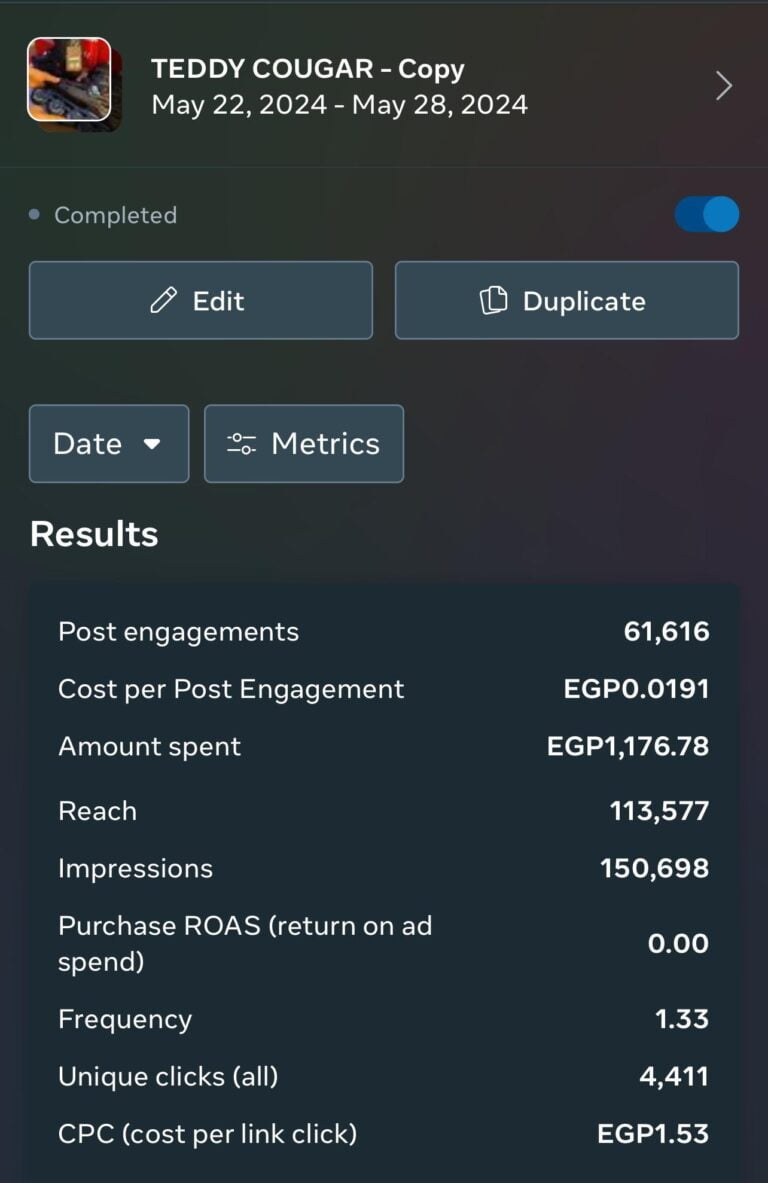Select the Purchase ROAS metric label

(245, 943)
